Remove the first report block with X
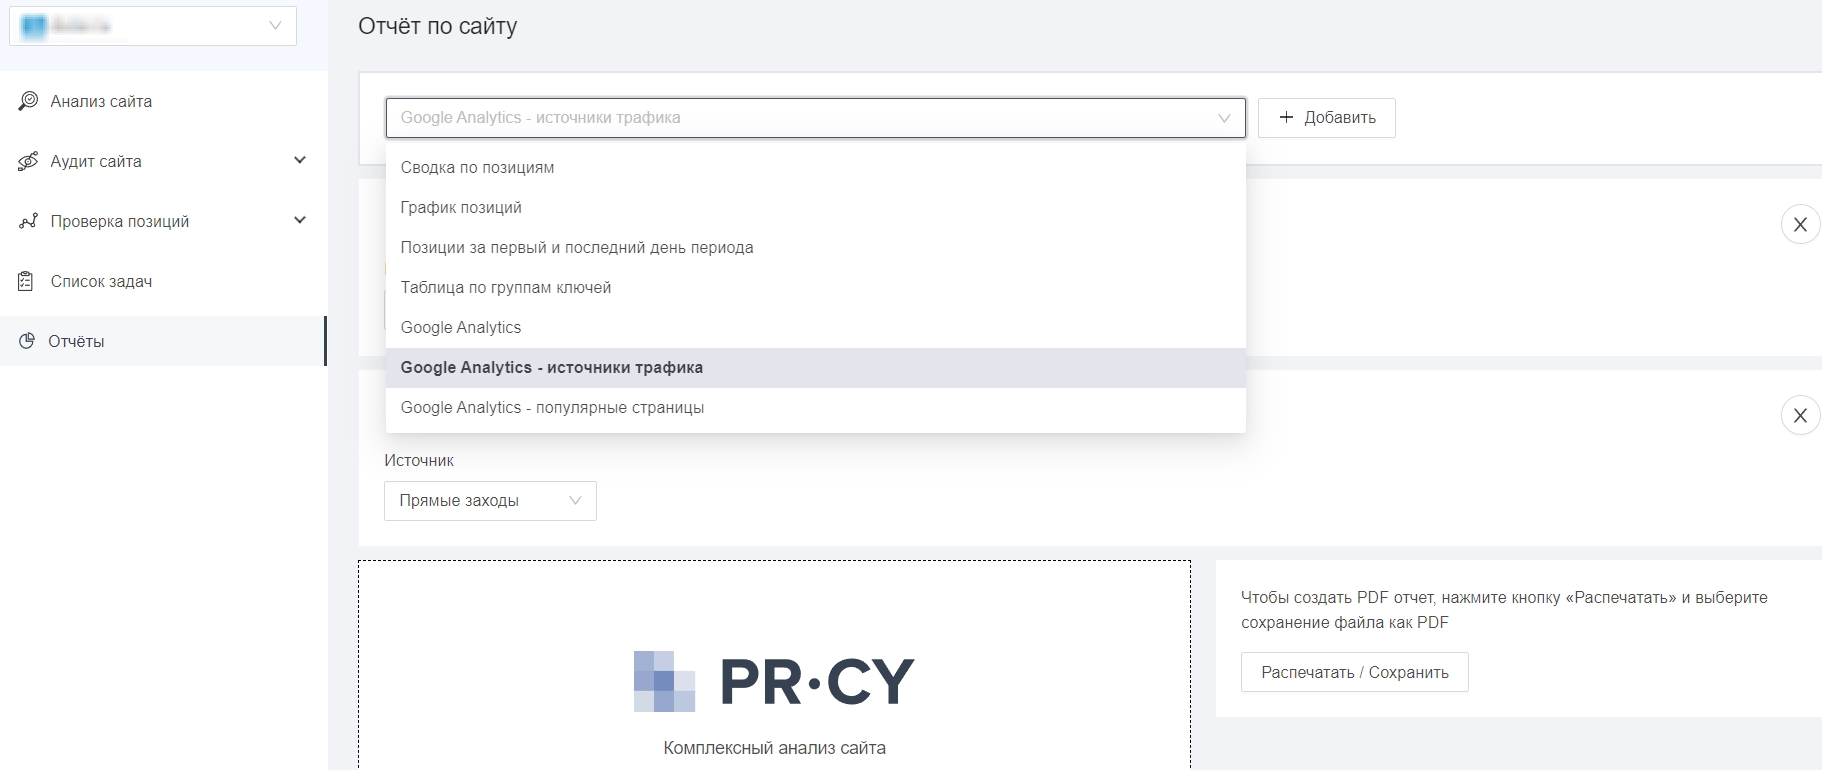 tap(1799, 225)
